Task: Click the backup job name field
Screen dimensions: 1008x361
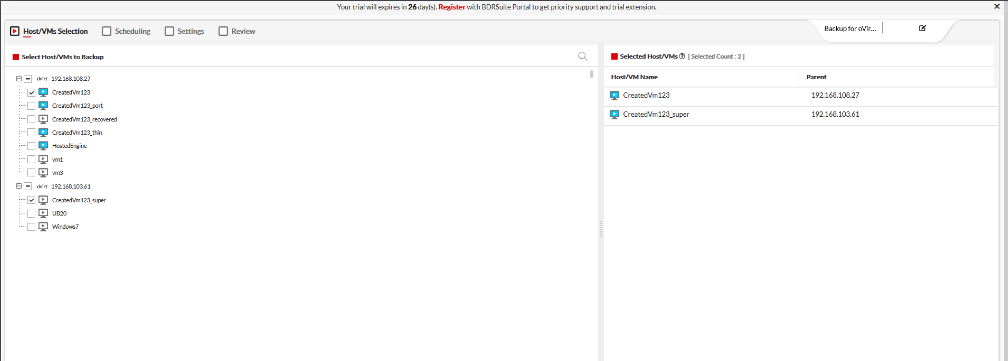Action: pos(850,28)
